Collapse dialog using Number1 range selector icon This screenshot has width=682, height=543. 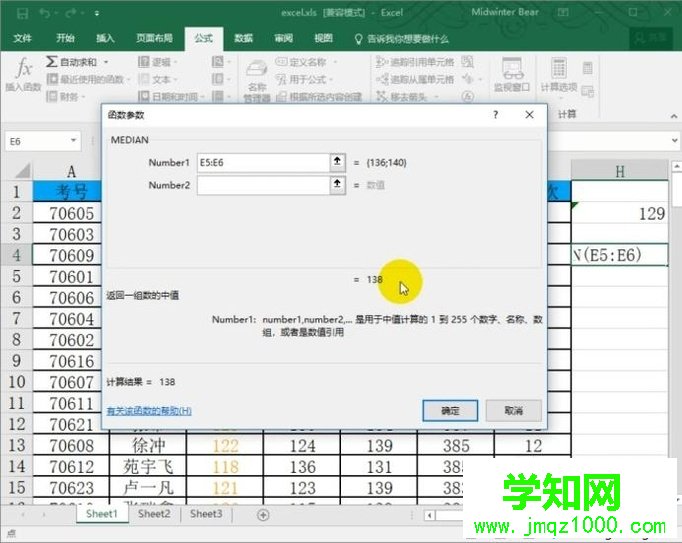tap(337, 162)
